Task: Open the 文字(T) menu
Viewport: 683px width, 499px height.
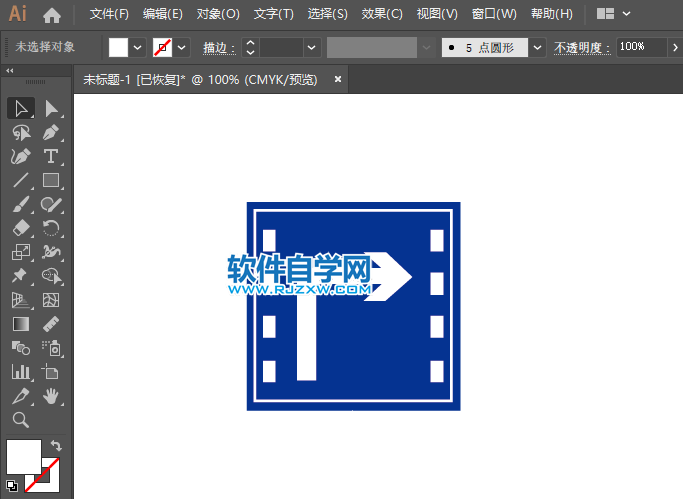Action: (274, 14)
